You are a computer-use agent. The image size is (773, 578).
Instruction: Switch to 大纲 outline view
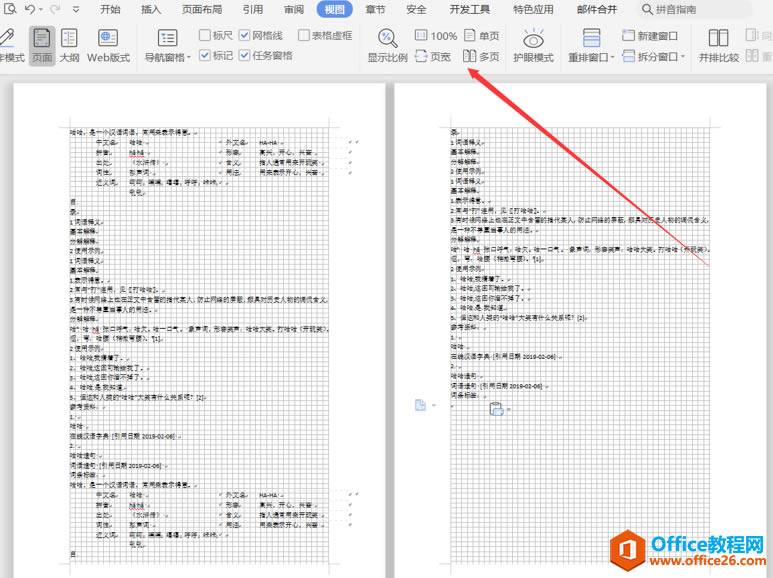click(x=69, y=45)
